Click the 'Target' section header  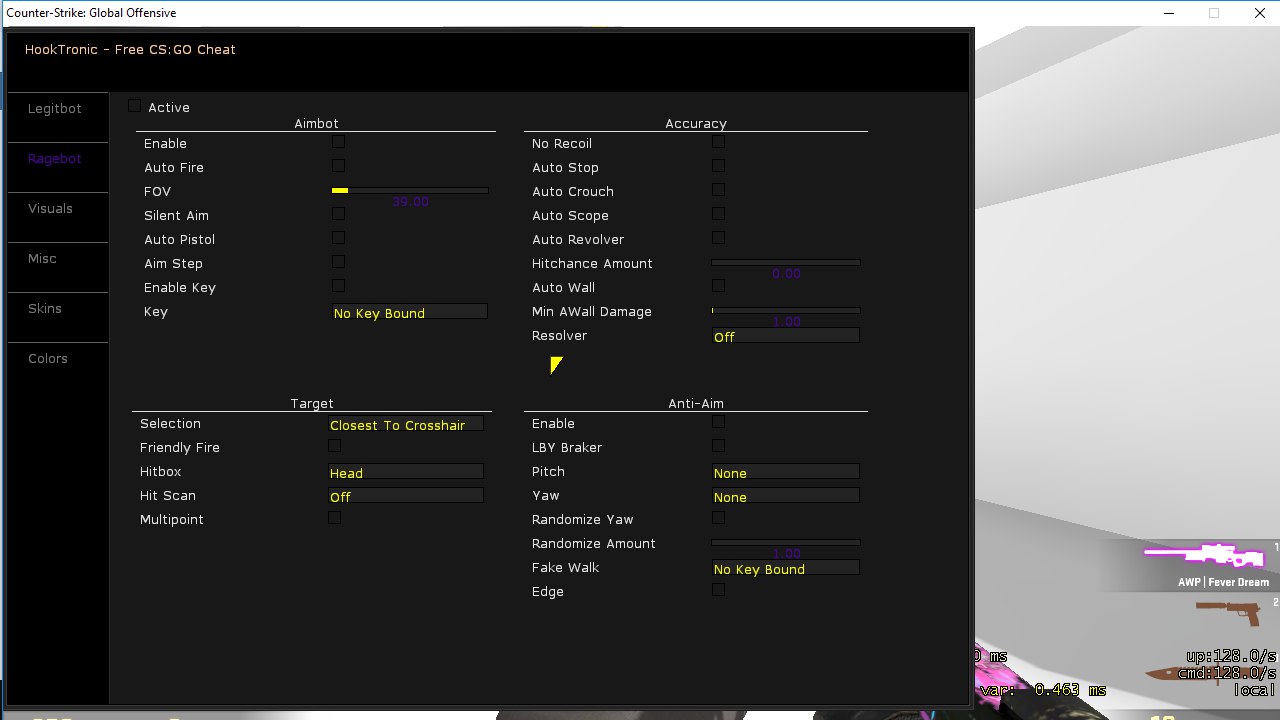click(x=312, y=403)
